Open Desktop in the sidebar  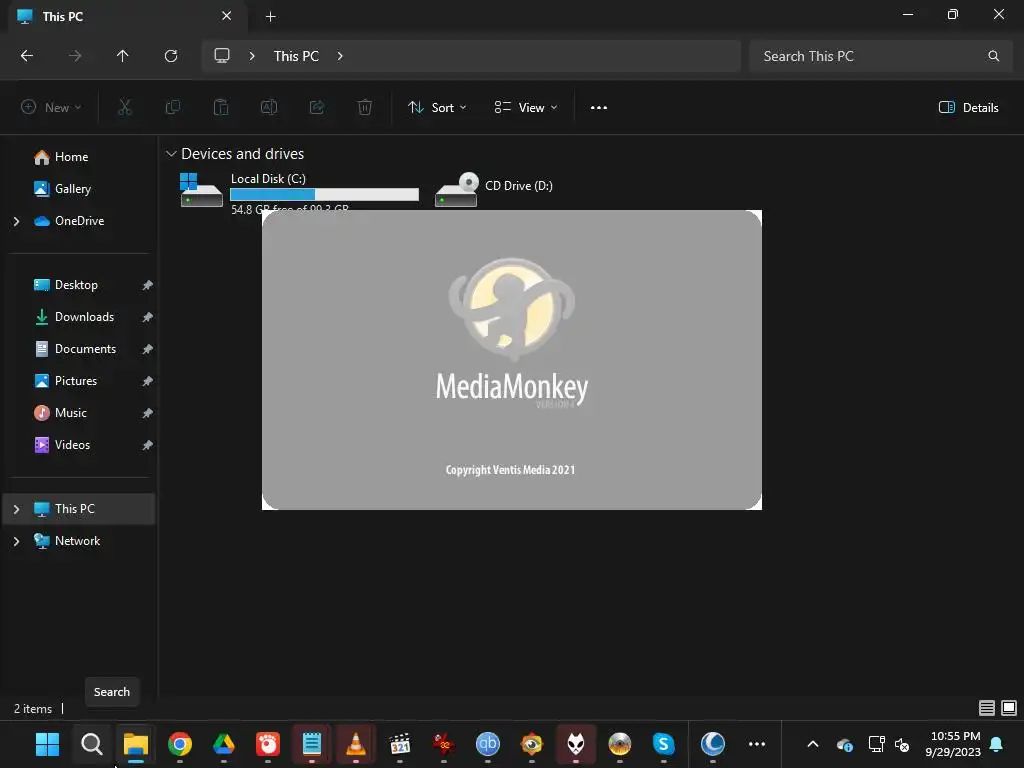78,285
